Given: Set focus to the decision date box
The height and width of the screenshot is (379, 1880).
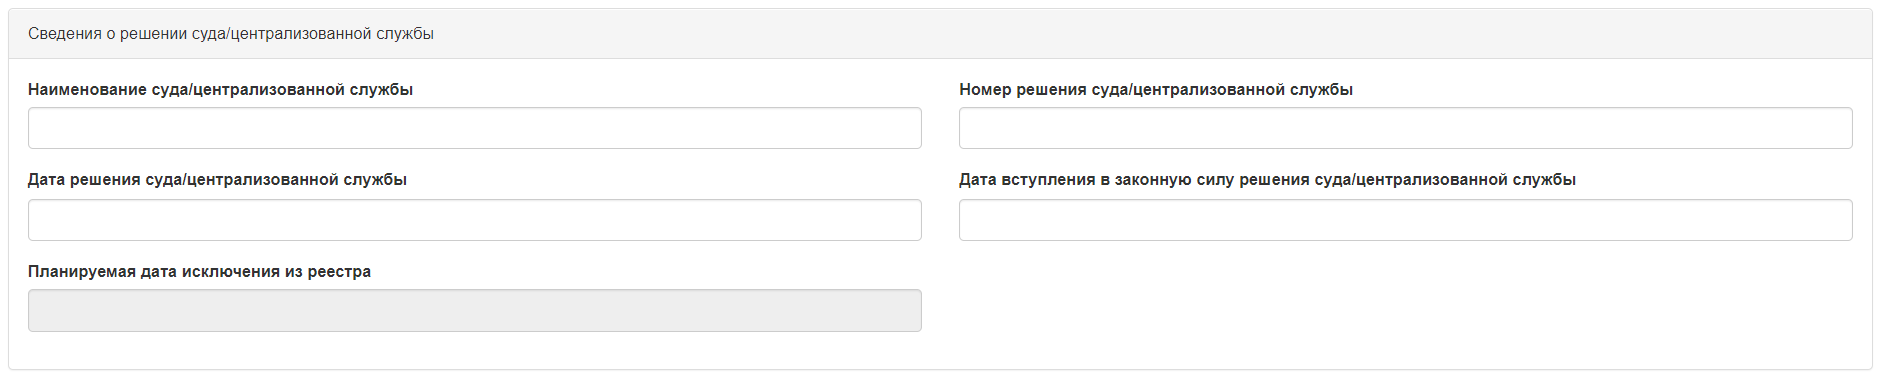Looking at the screenshot, I should (x=475, y=220).
